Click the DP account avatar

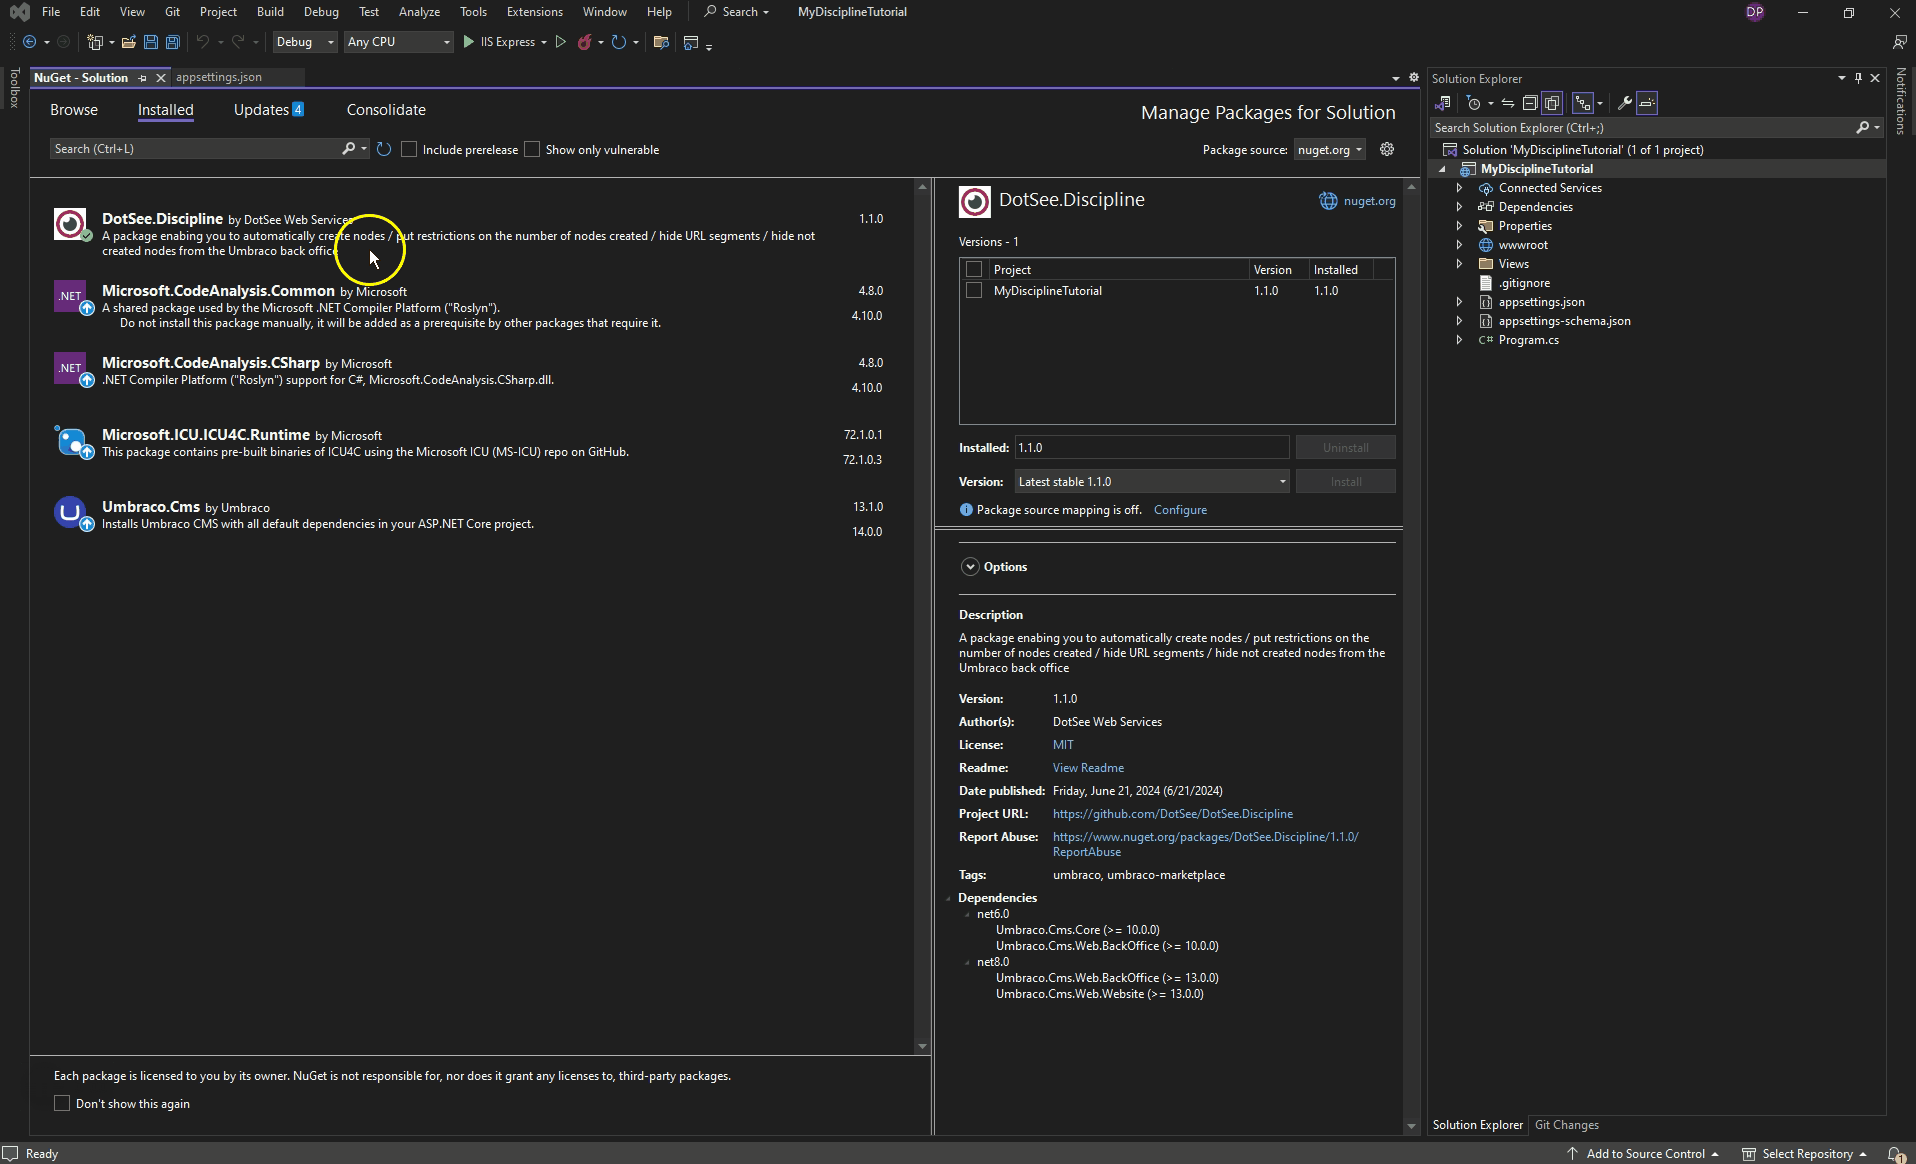tap(1755, 12)
